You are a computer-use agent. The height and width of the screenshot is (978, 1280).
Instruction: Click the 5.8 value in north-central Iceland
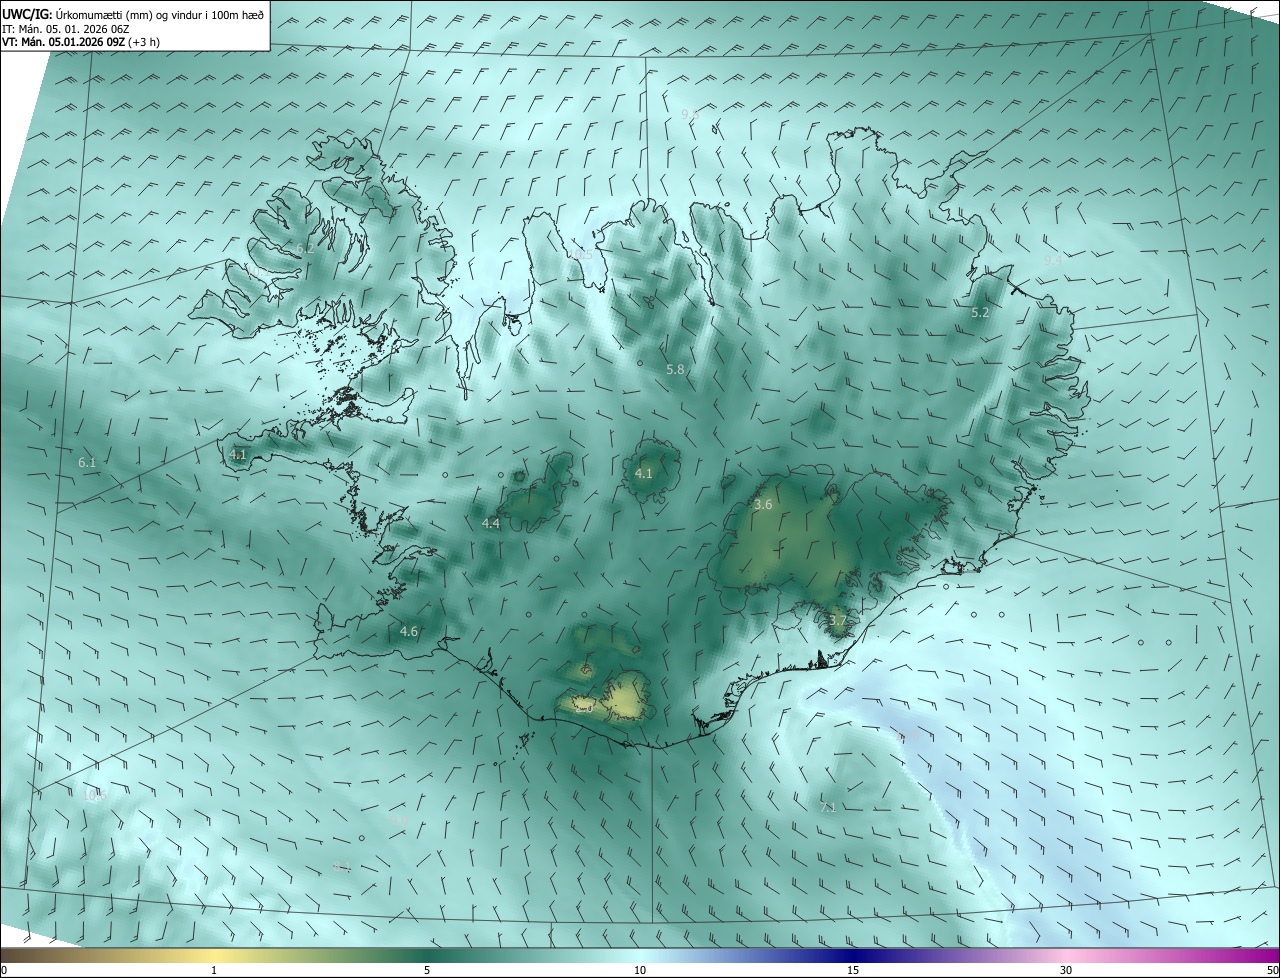(x=675, y=369)
